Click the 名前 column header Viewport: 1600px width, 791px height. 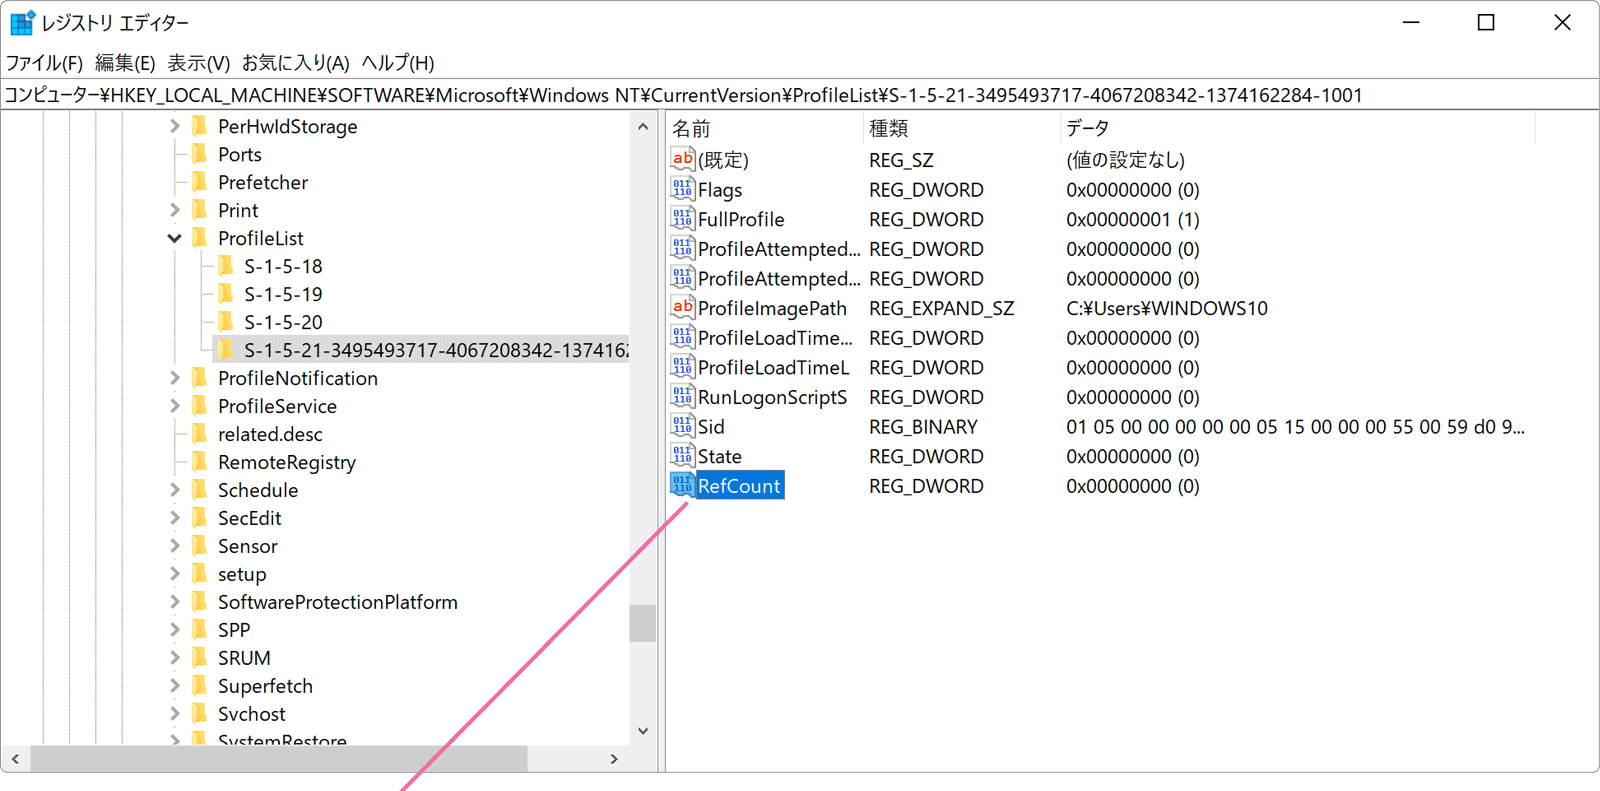[764, 128]
